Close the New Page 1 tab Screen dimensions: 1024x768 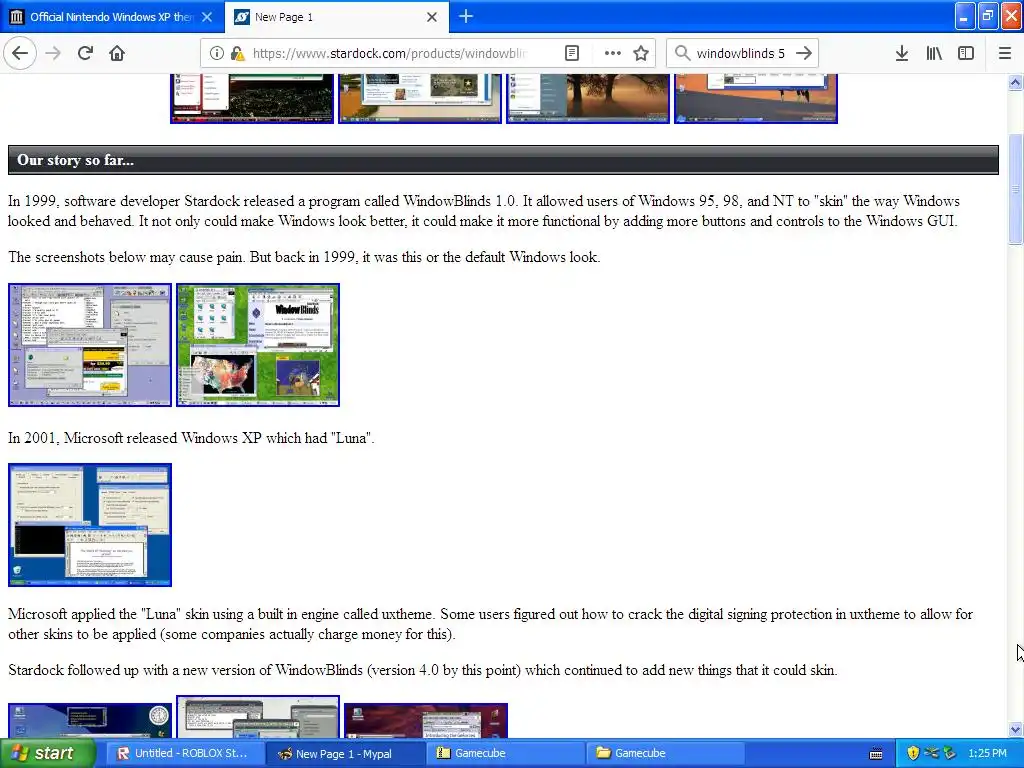(432, 17)
